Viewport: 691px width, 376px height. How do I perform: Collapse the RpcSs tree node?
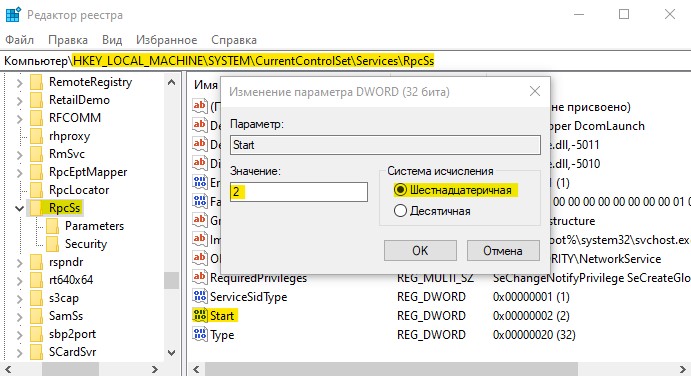click(x=19, y=208)
